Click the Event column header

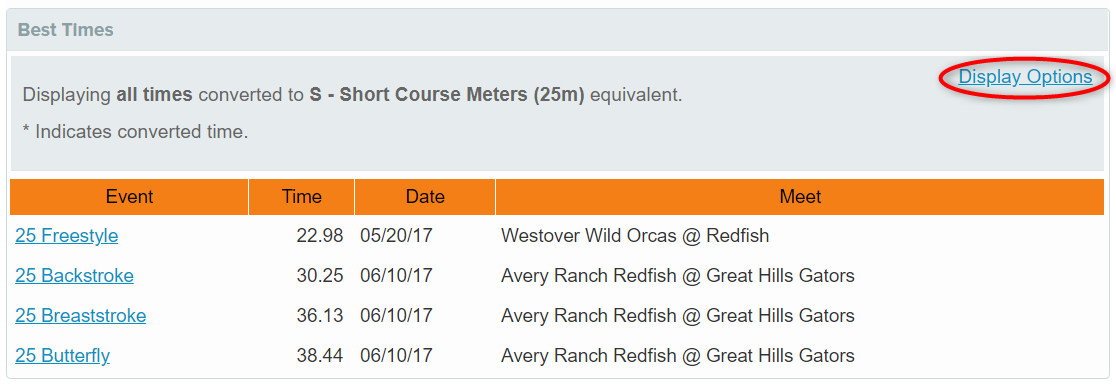pyautogui.click(x=129, y=197)
